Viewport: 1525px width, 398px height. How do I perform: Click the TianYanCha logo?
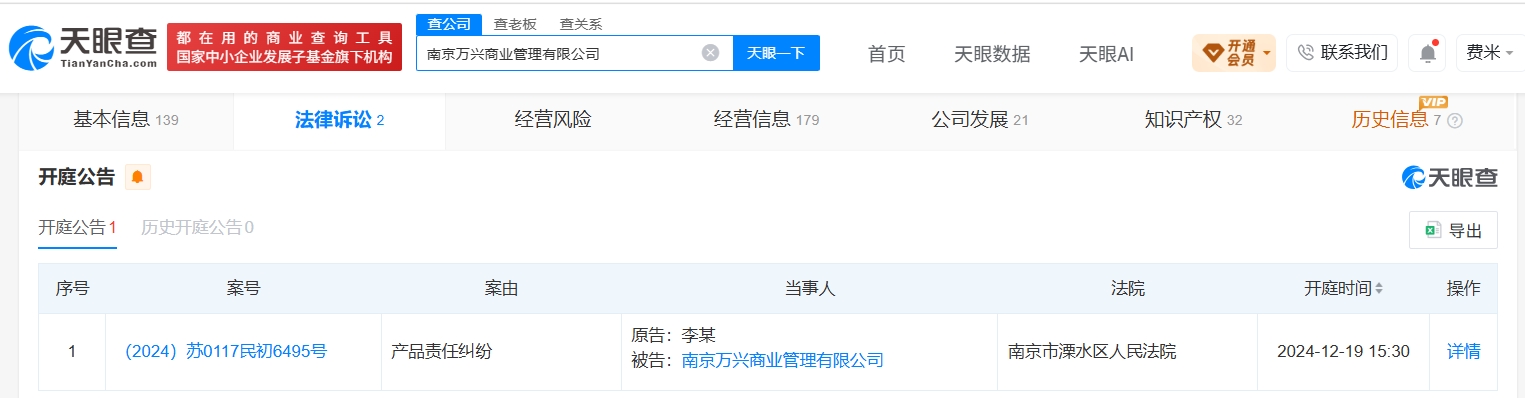(83, 47)
